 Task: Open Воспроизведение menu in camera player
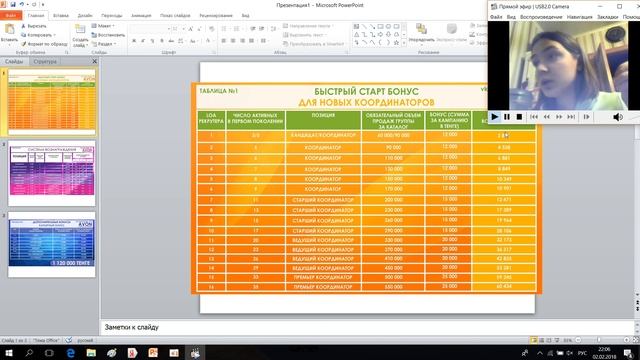pyautogui.click(x=541, y=17)
